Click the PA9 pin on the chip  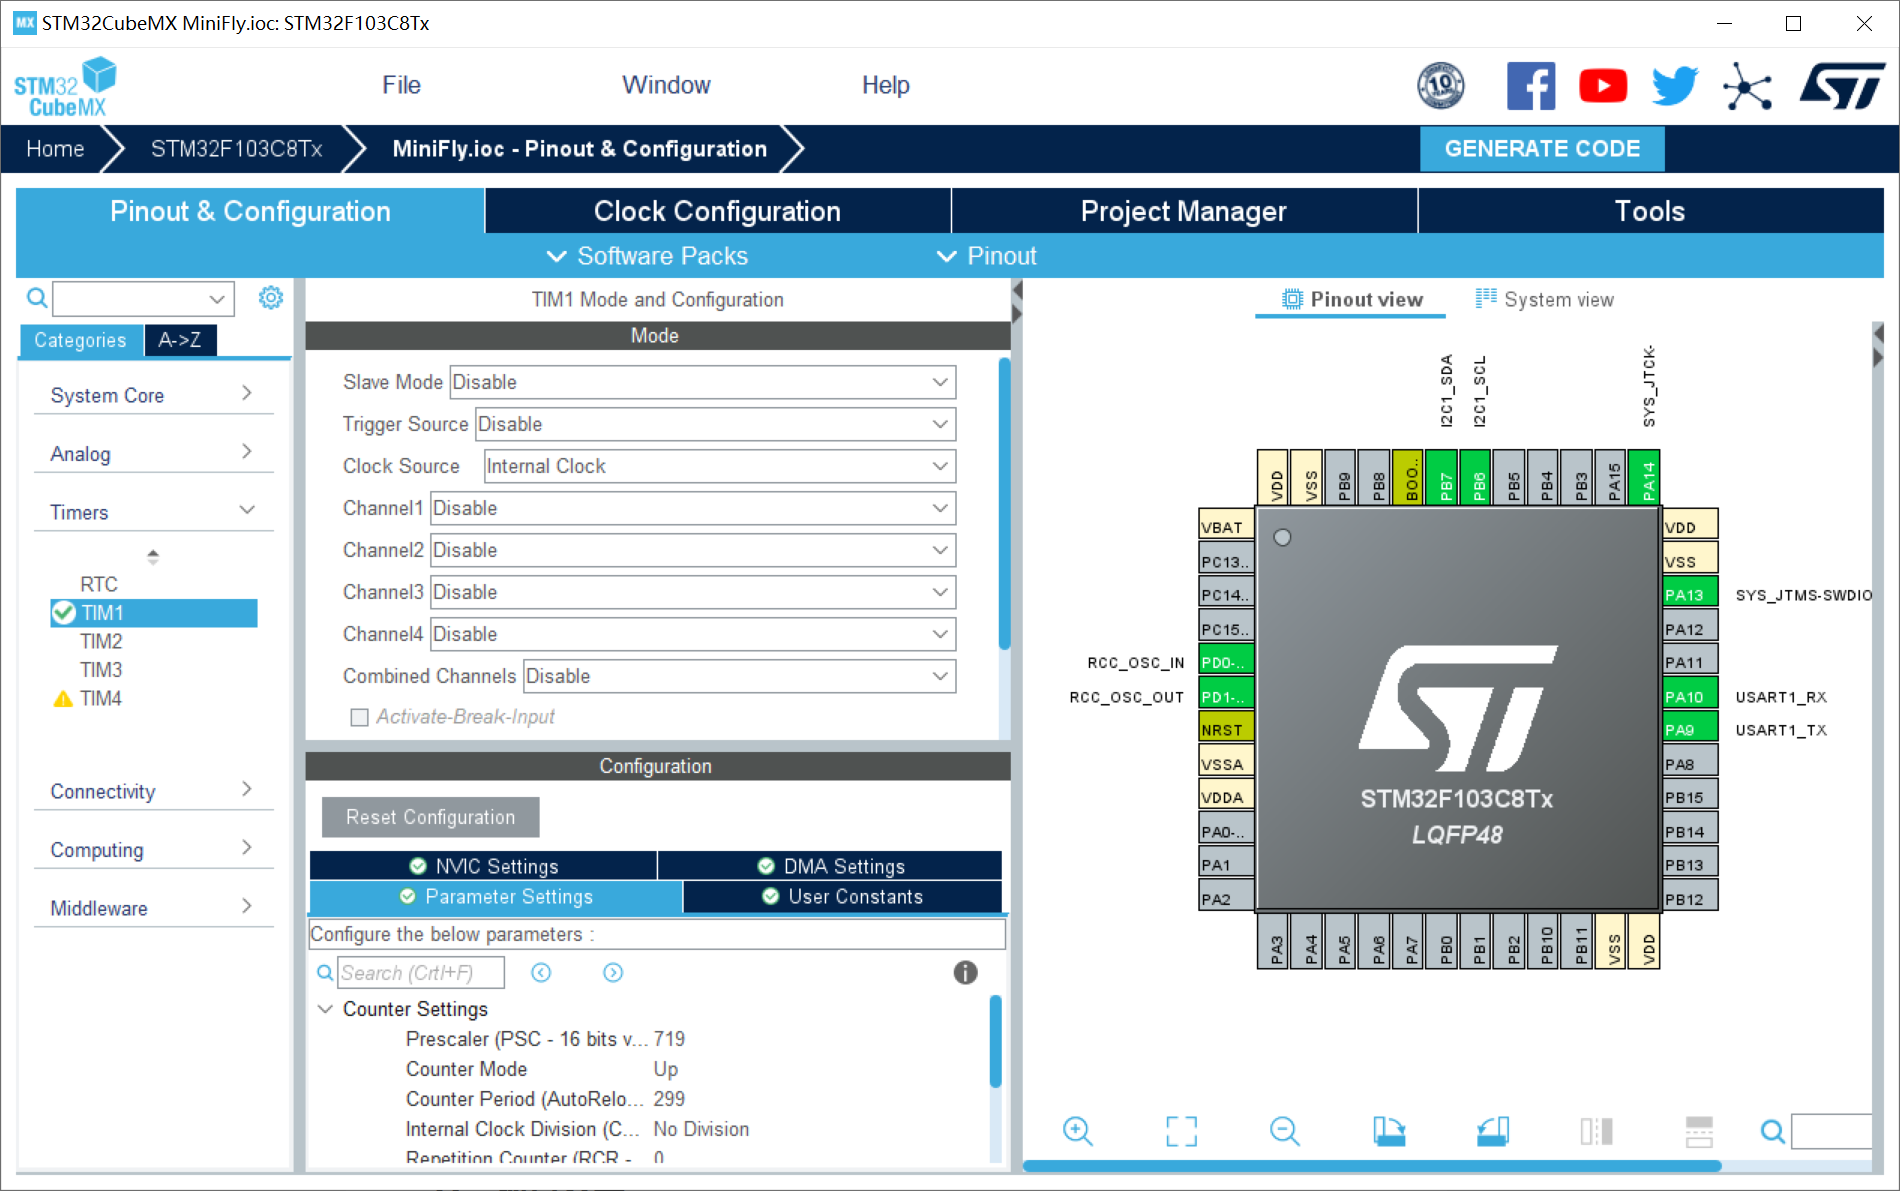1689,729
